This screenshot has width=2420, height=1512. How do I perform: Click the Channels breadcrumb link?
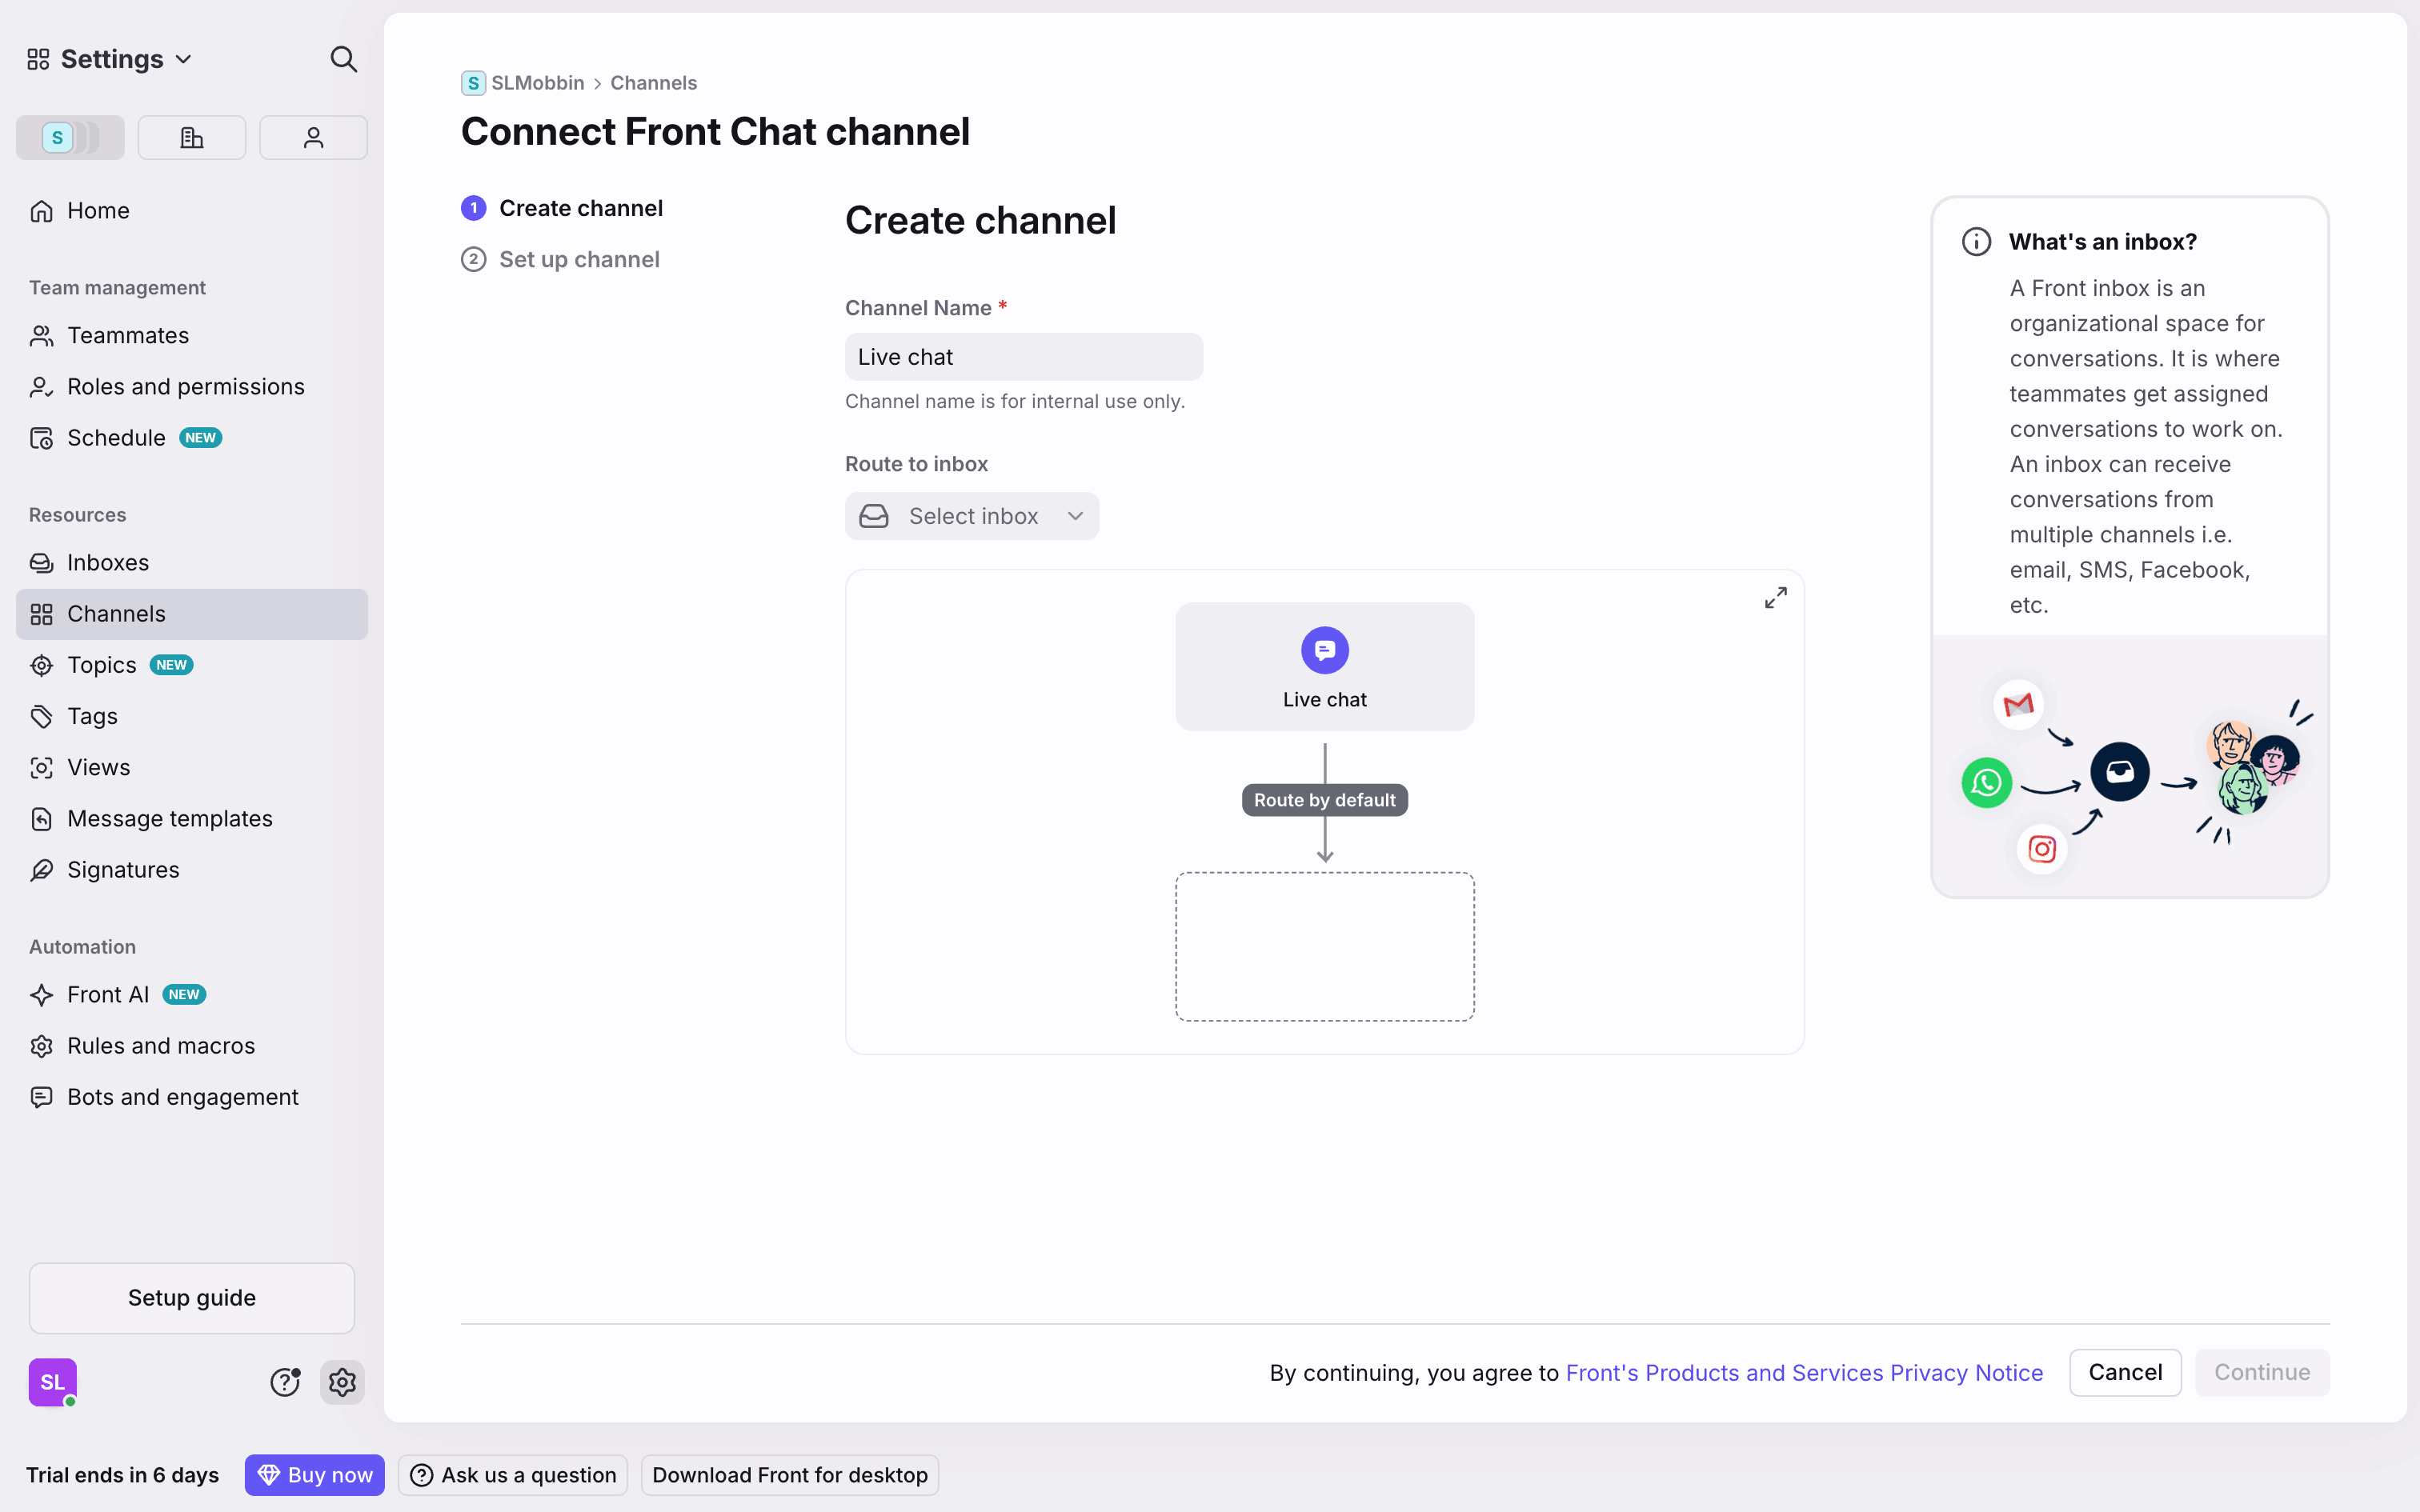pos(653,83)
